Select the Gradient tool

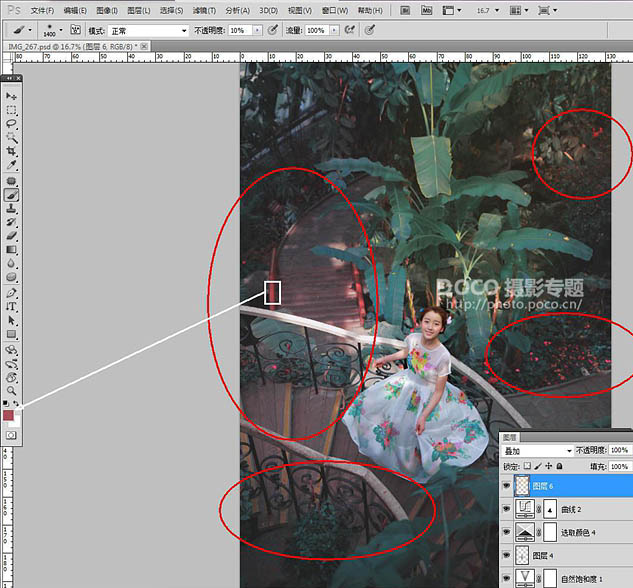point(11,250)
